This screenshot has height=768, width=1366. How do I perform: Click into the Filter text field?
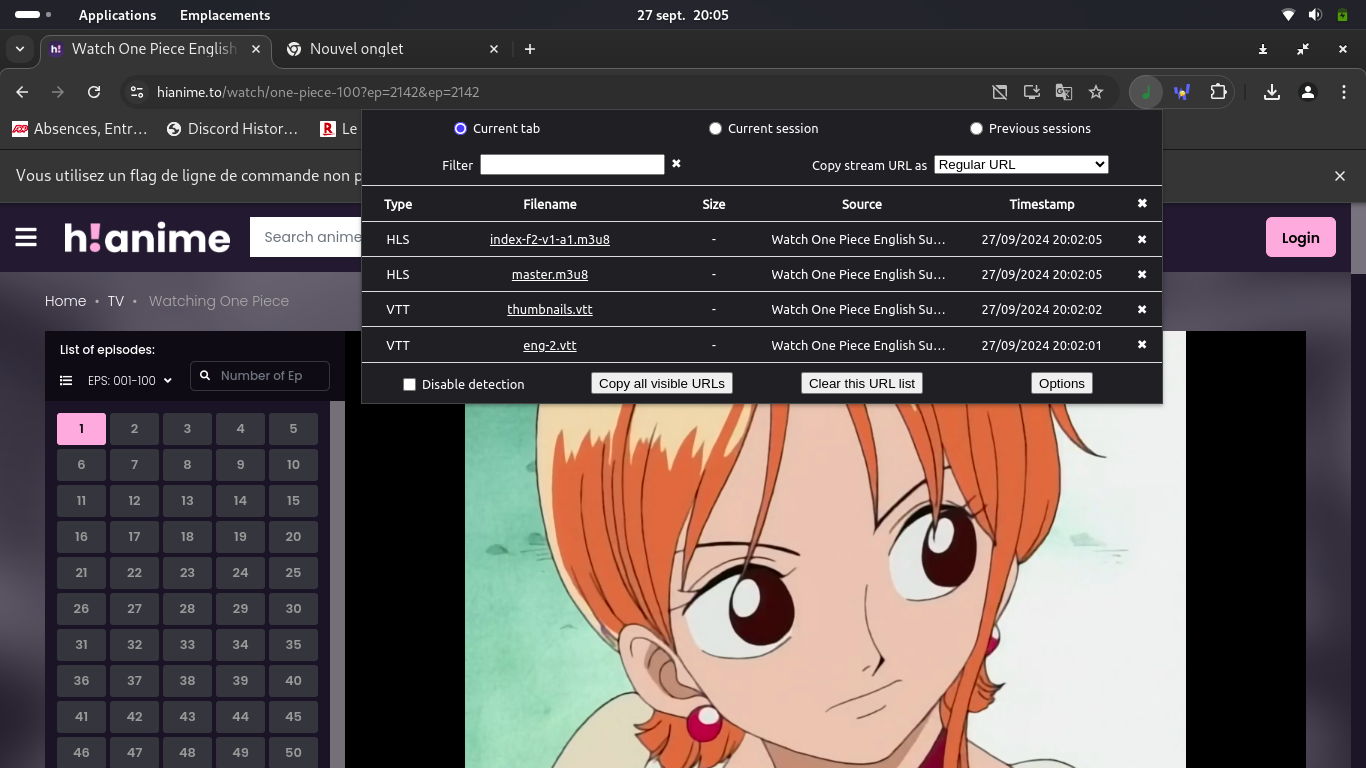click(572, 164)
